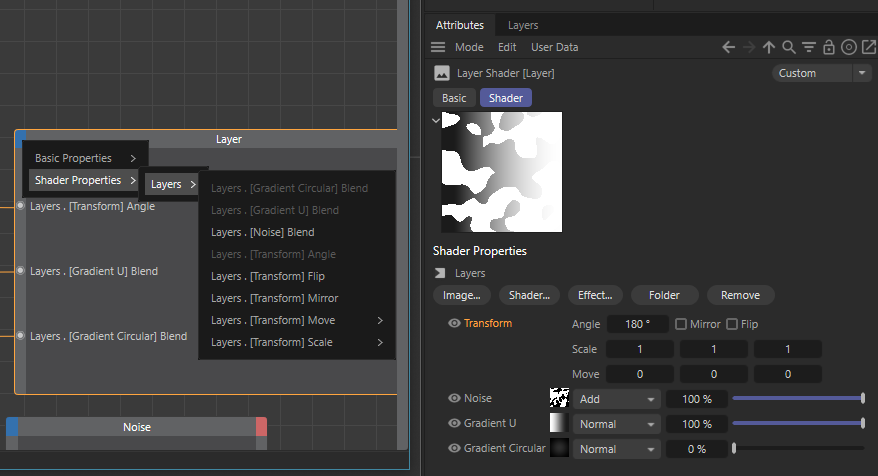The height and width of the screenshot is (476, 878).
Task: Open the Noise blend mode dropdown (Add)
Action: (617, 399)
